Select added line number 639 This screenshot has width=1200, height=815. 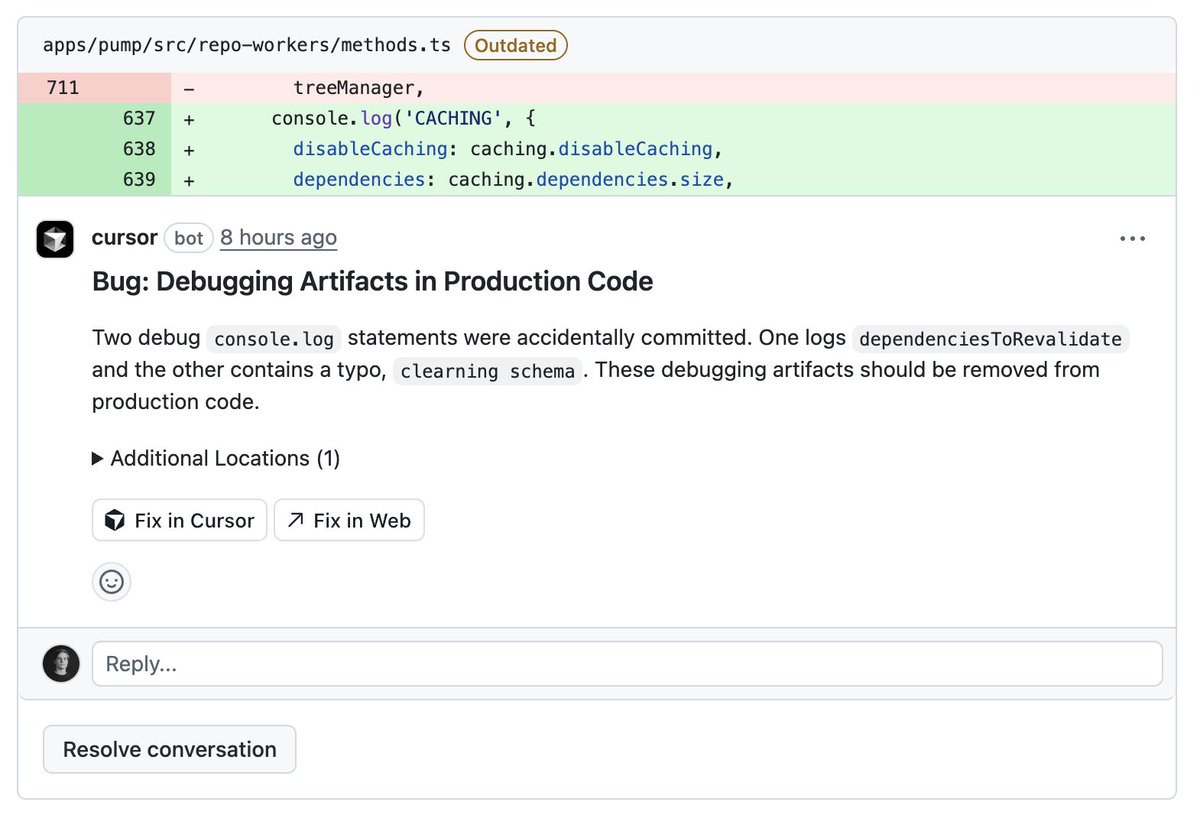point(139,180)
